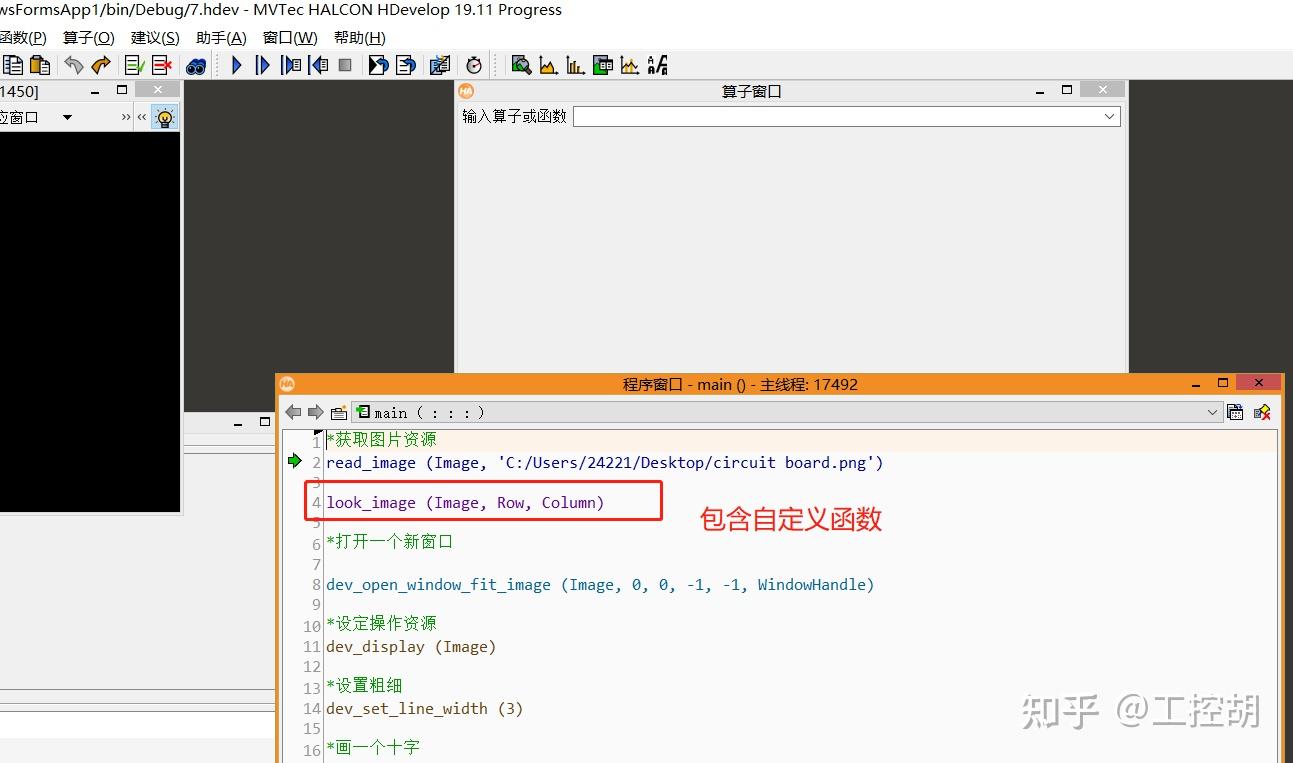The height and width of the screenshot is (763, 1293).
Task: Click the stopwatch profiler icon
Action: click(474, 65)
